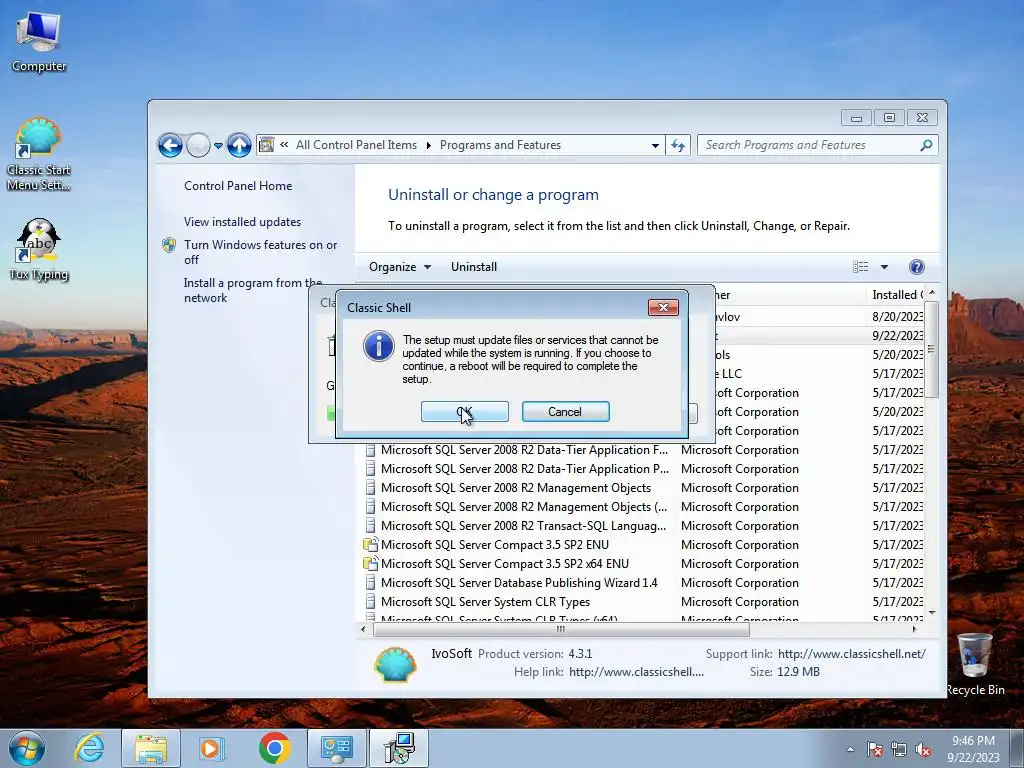The height and width of the screenshot is (768, 1024).
Task: Select Microsoft SQL Server System CLR Types row
Action: pyautogui.click(x=643, y=601)
